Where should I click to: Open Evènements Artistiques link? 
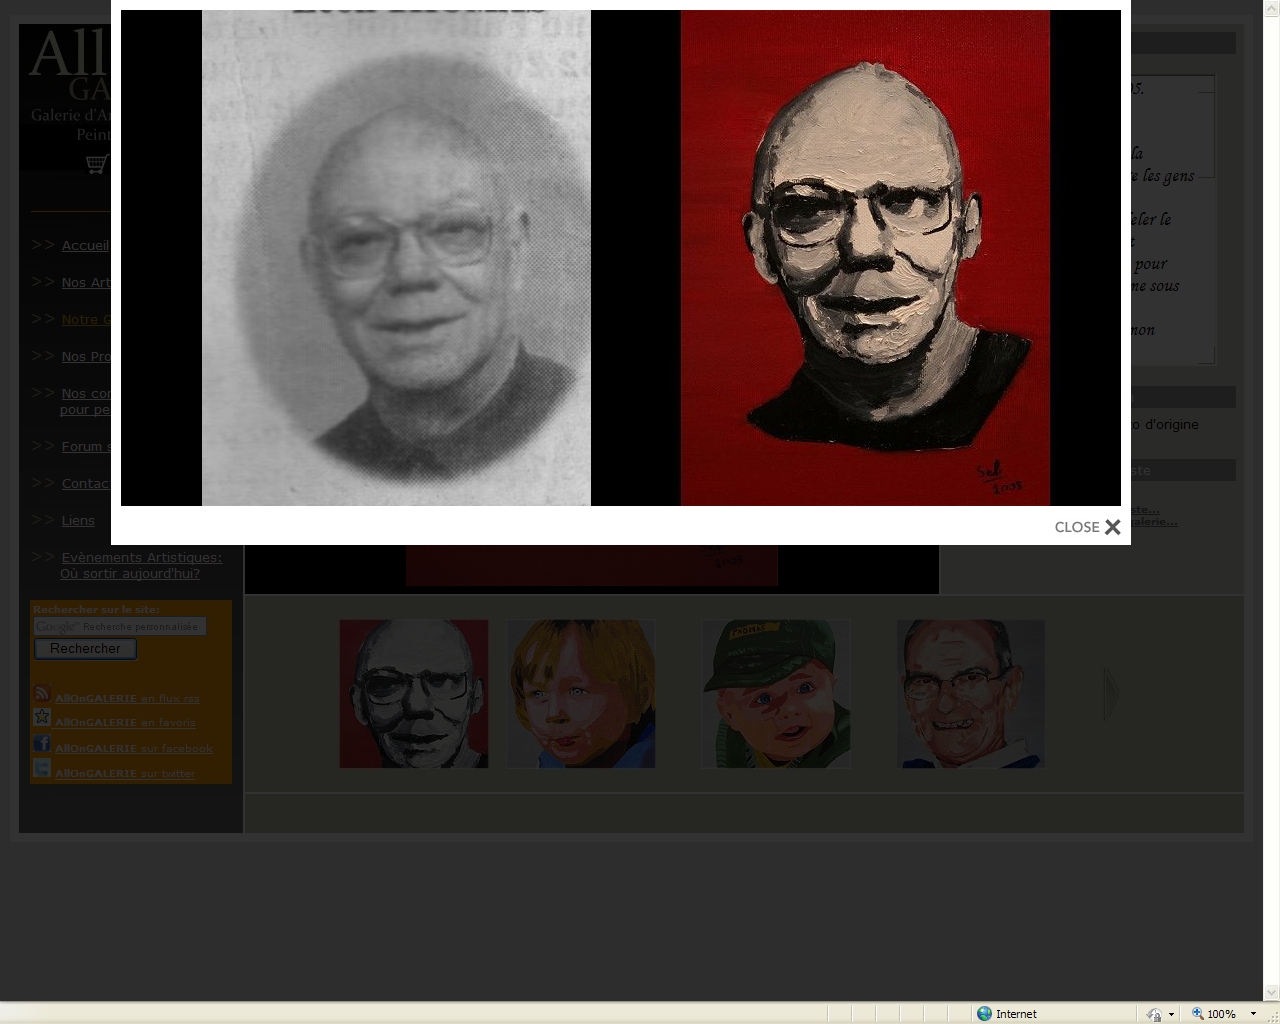click(x=141, y=558)
